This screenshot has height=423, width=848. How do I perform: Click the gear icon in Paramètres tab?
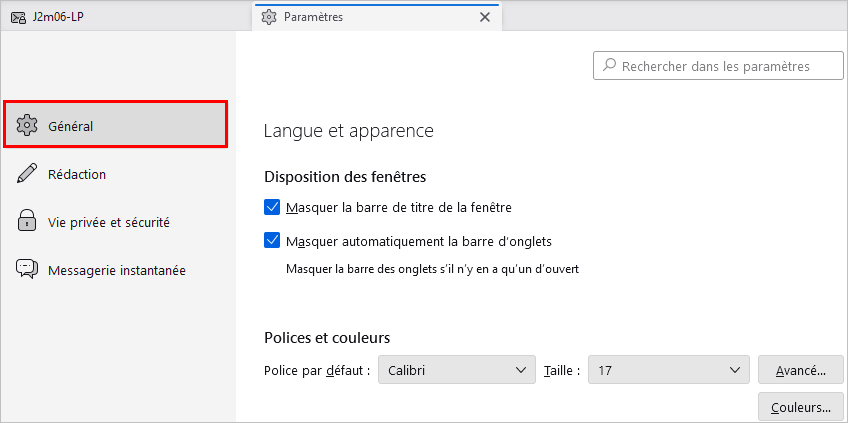269,17
